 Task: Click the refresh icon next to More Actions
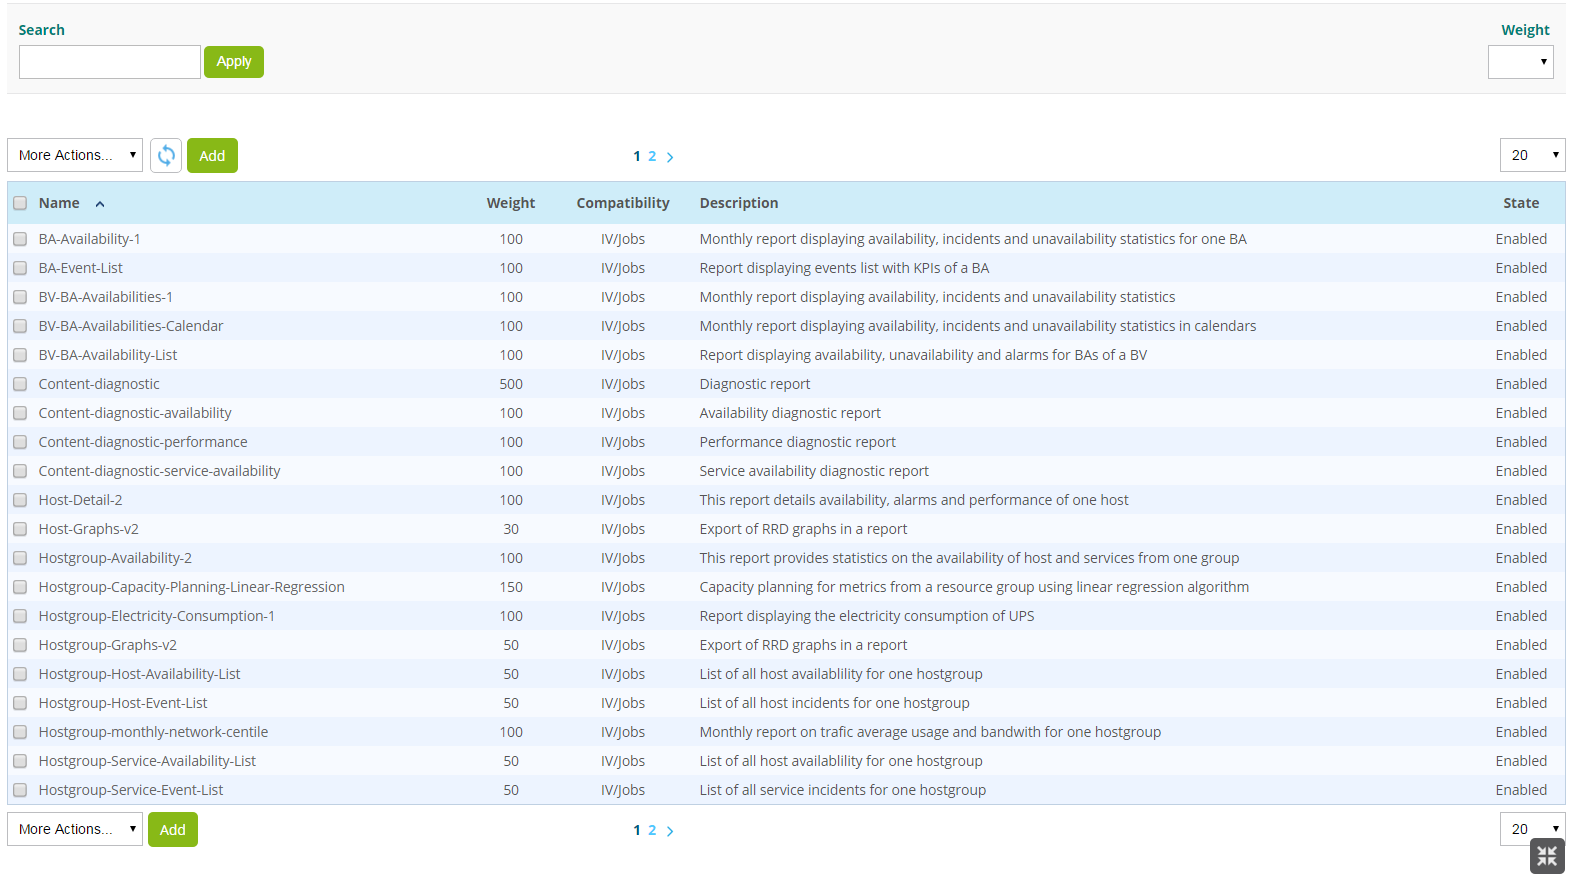[166, 156]
